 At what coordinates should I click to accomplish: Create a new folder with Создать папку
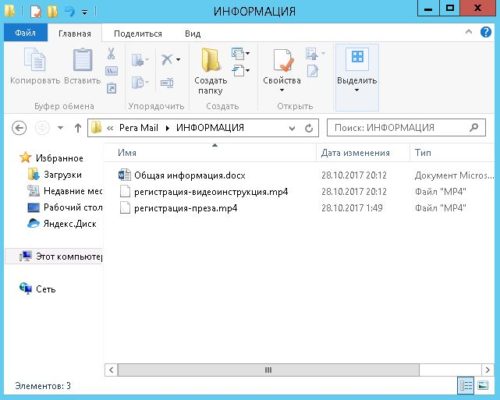point(211,71)
